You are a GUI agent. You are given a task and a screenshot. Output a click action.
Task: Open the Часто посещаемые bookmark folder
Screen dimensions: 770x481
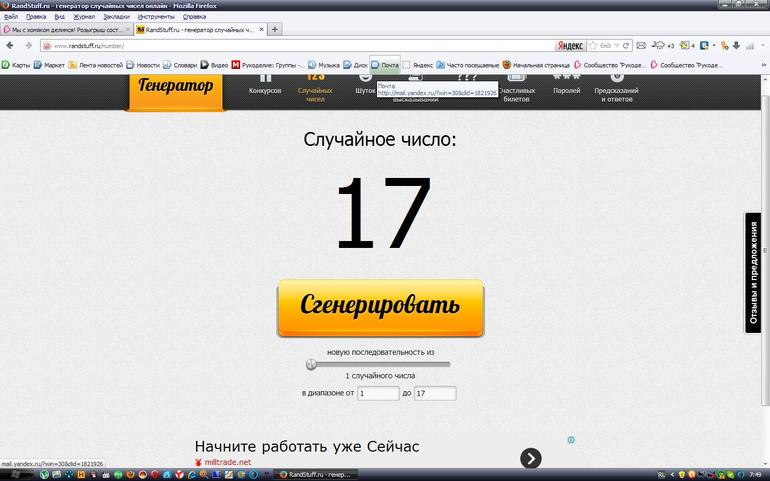(x=468, y=65)
